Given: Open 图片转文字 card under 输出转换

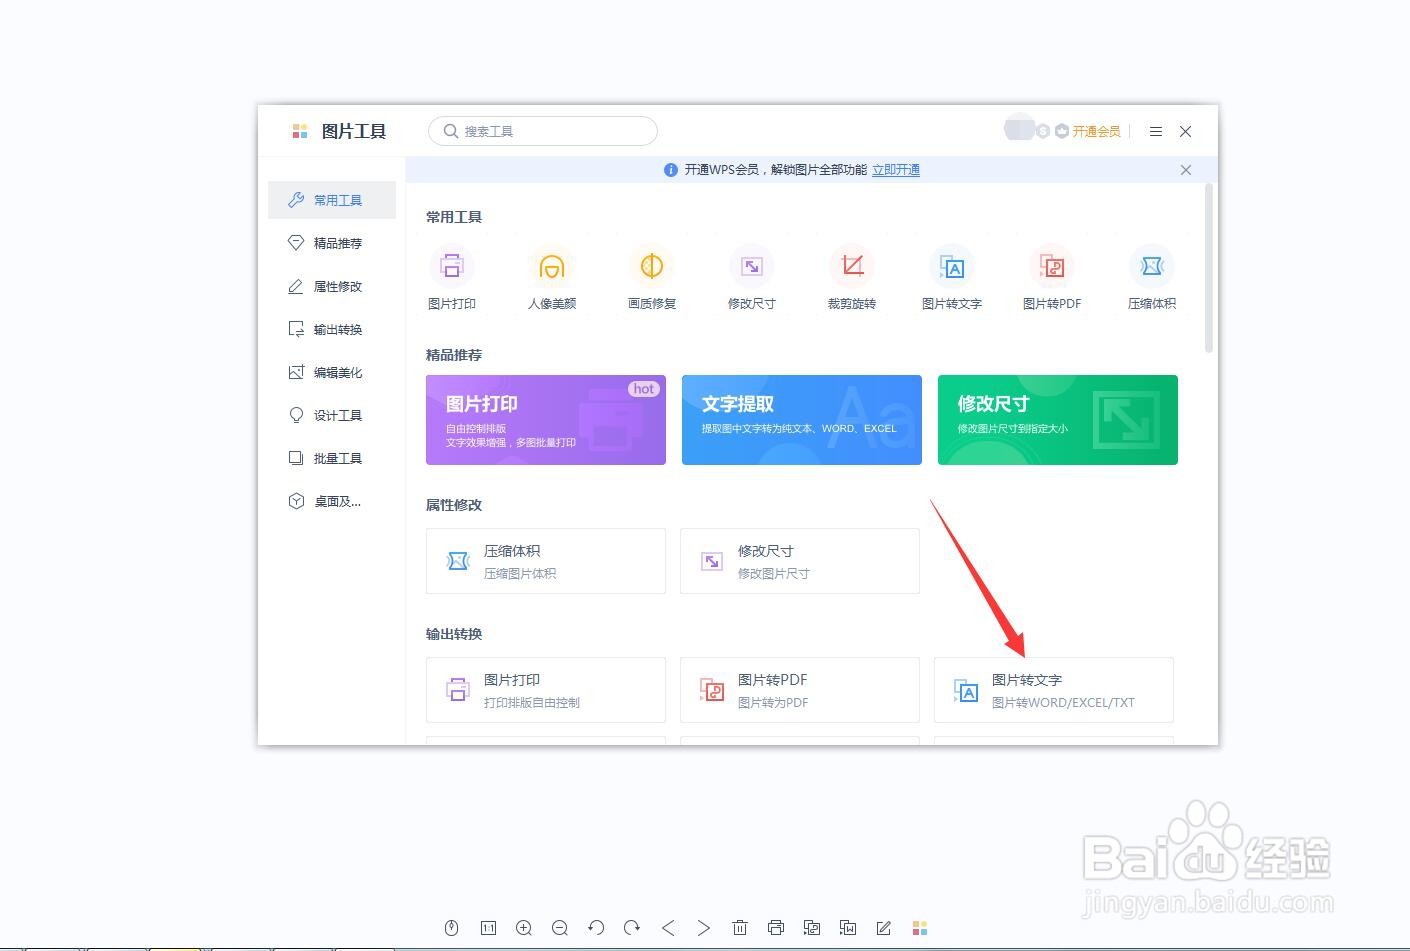Looking at the screenshot, I should coord(1054,690).
